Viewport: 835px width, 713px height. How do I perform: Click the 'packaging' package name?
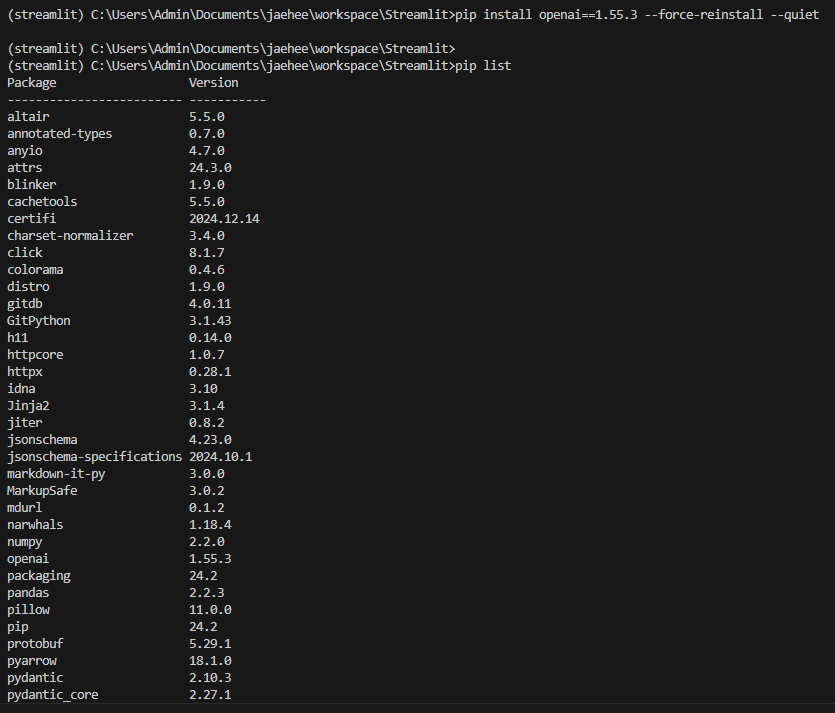[38, 577]
